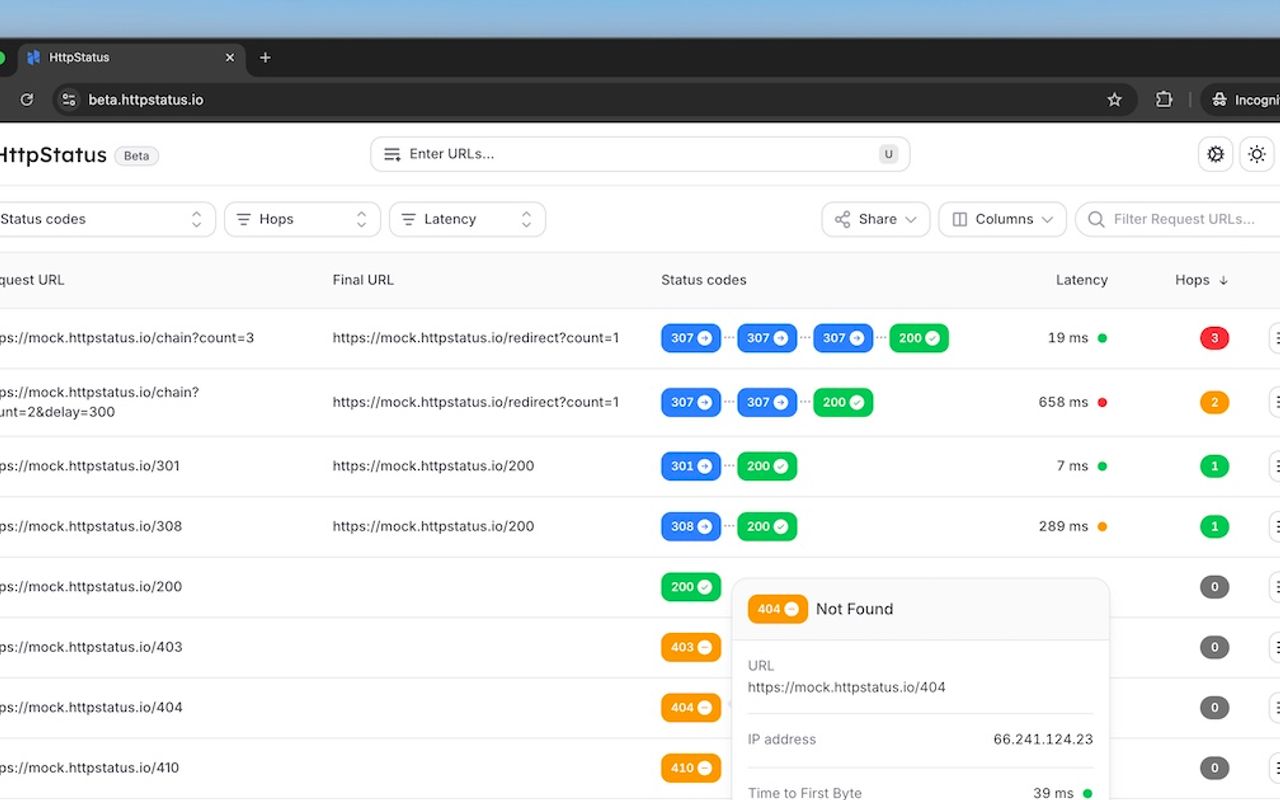Click the 410 status badge
Screen dimensions: 1280x800
coord(691,768)
